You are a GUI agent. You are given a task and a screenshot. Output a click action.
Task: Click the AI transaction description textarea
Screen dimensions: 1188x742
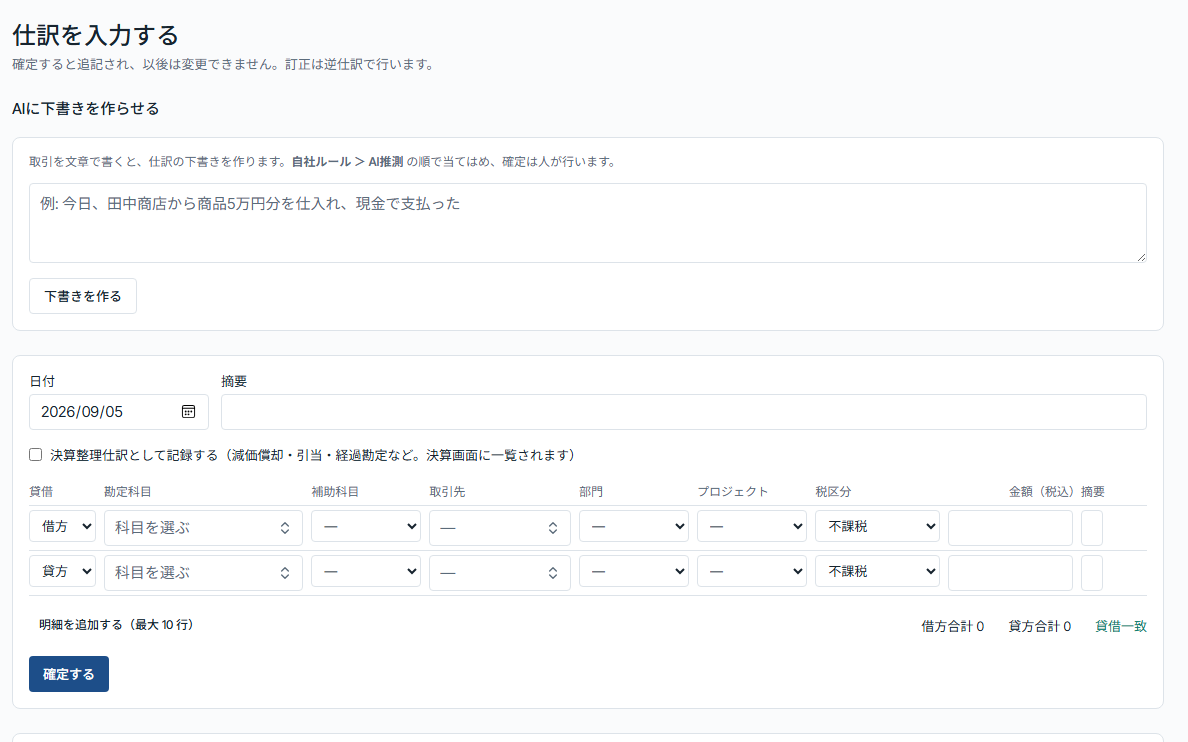[x=587, y=223]
